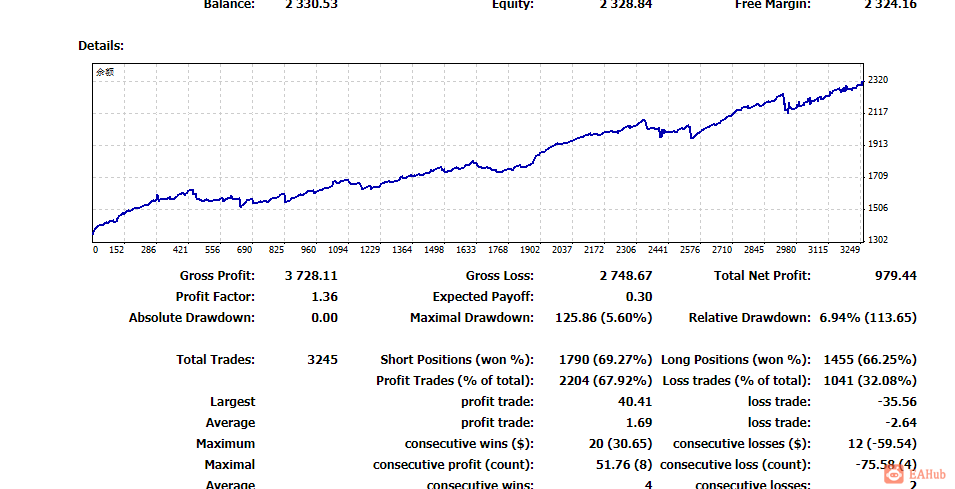
Task: Click the Total Trades: label
Action: click(x=216, y=360)
